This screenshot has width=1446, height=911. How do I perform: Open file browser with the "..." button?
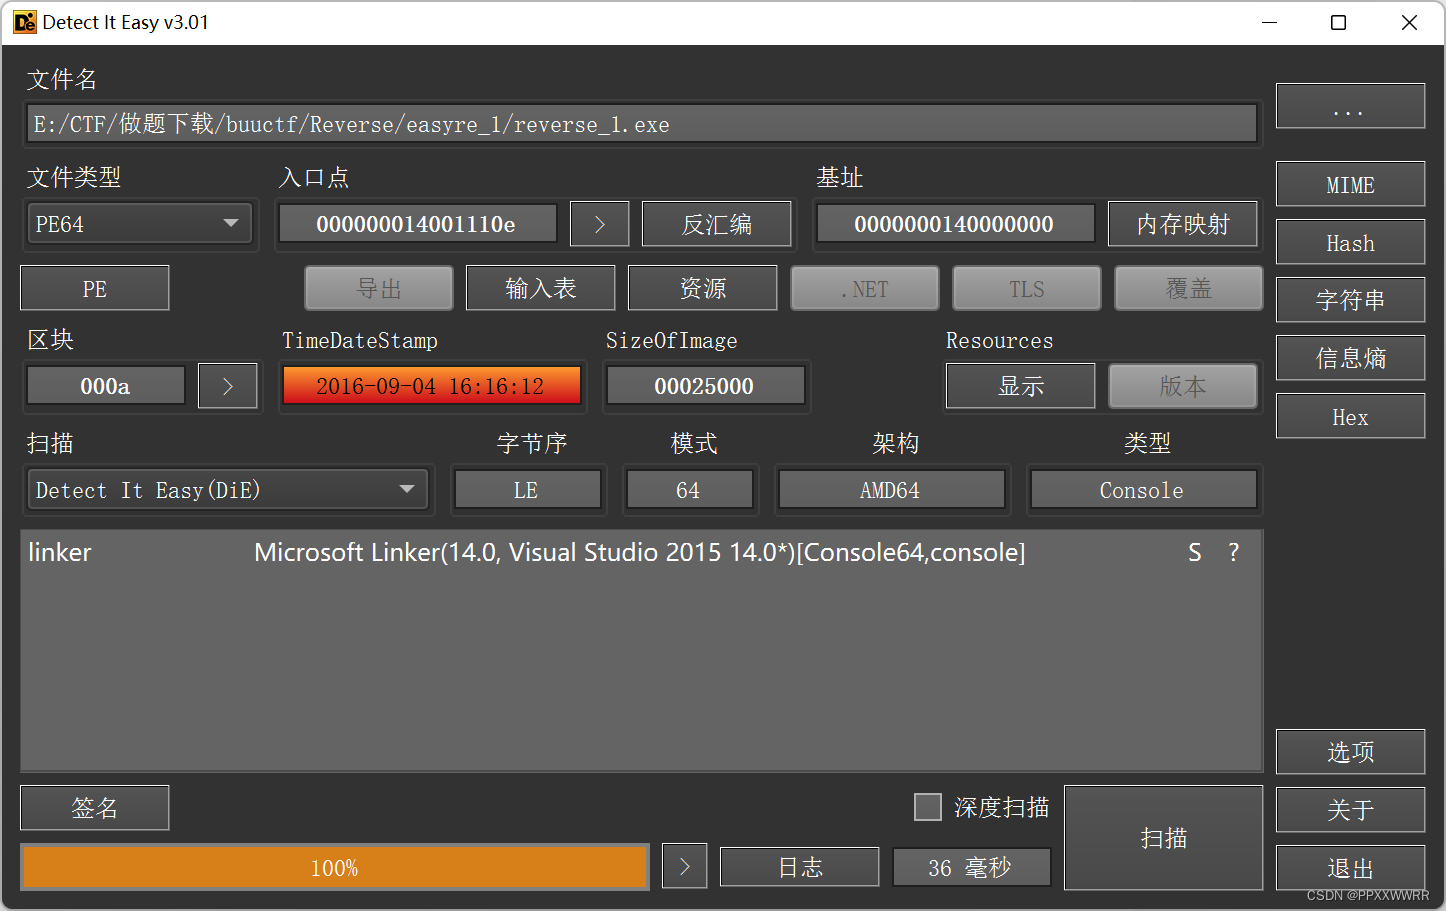point(1349,106)
